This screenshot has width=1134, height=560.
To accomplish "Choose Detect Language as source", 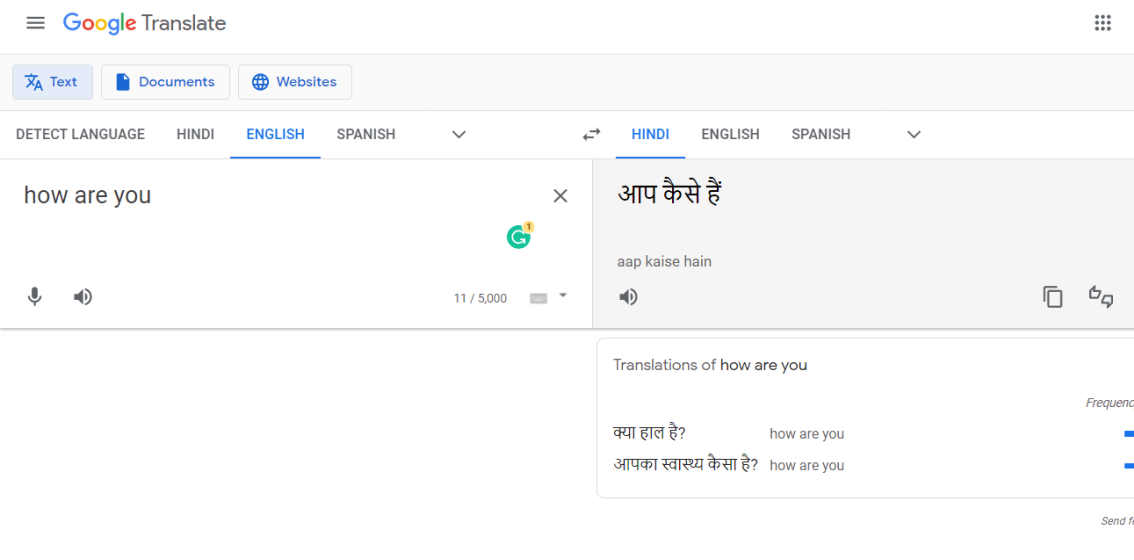I will (80, 134).
